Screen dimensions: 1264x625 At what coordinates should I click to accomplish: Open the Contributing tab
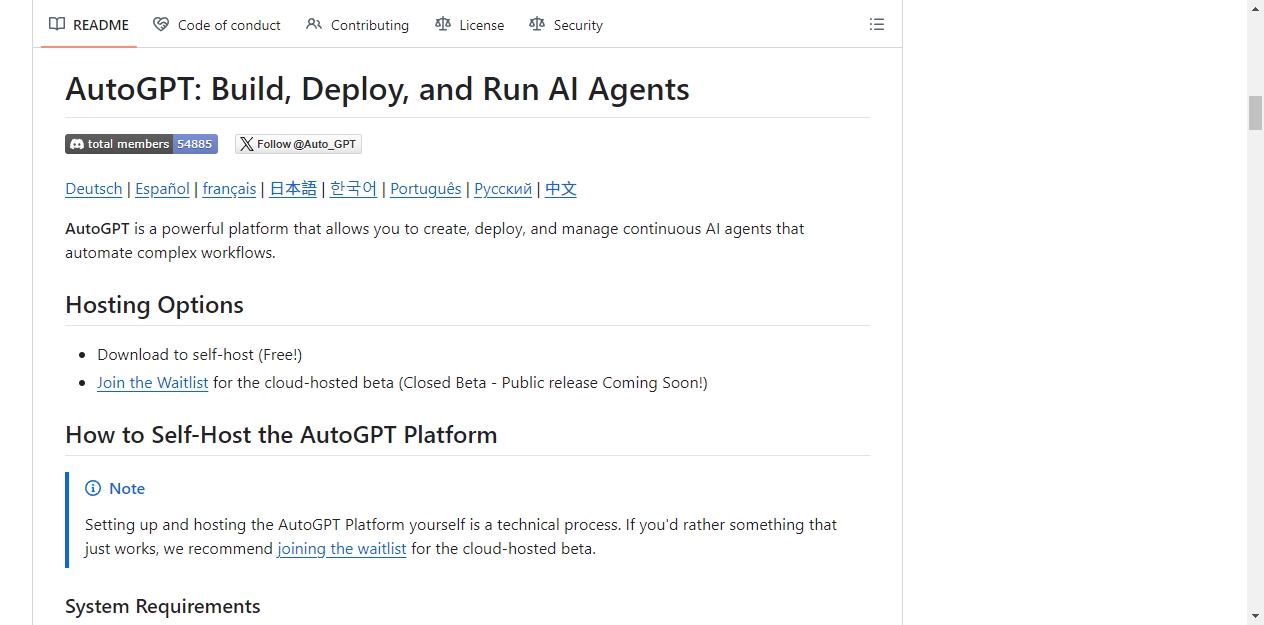click(358, 25)
